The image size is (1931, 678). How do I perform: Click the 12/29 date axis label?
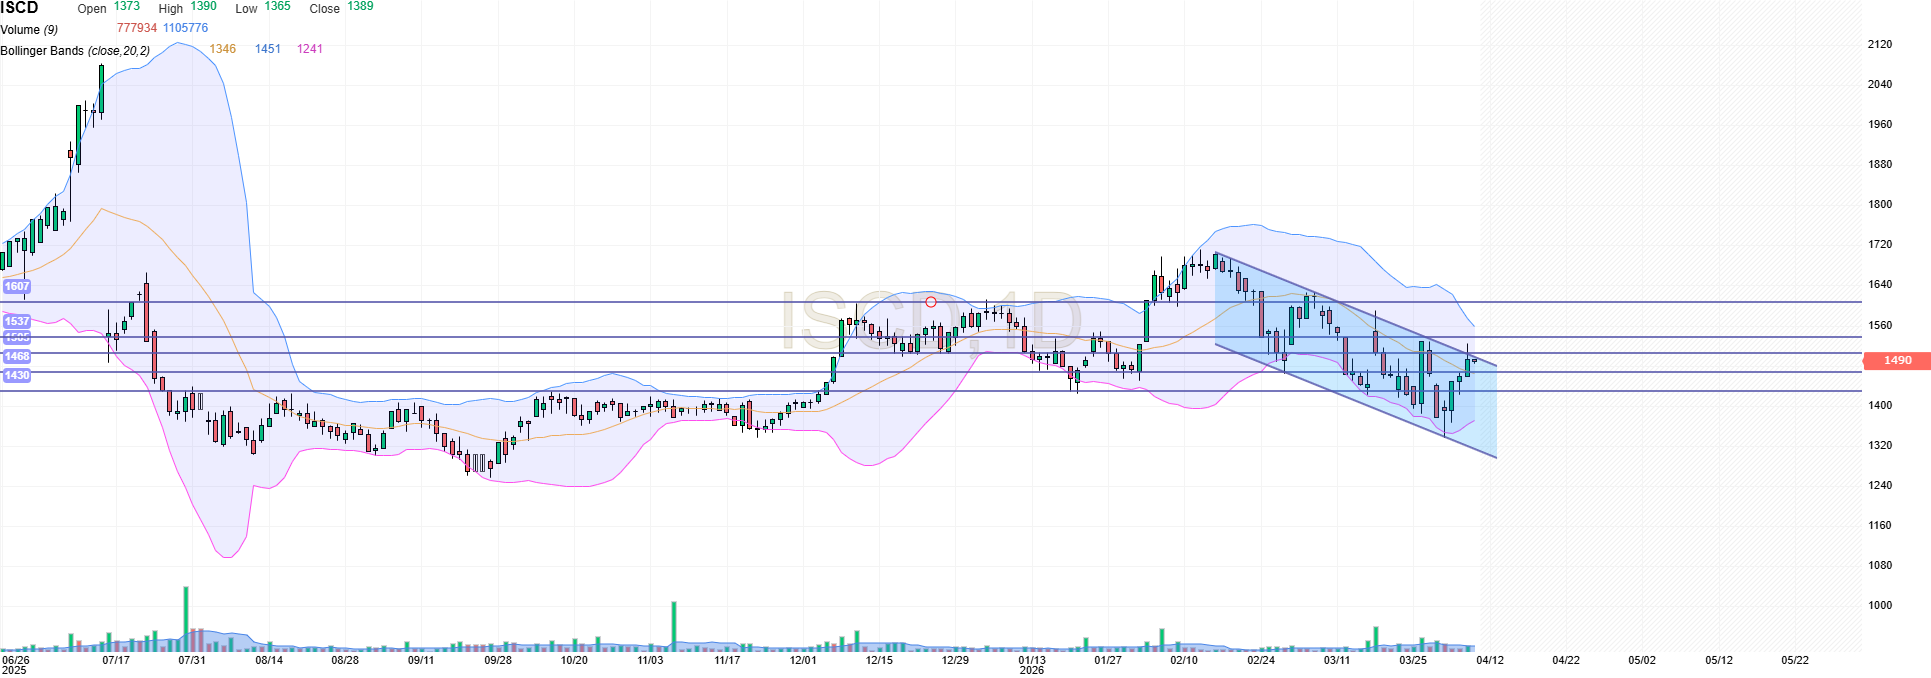(x=955, y=660)
